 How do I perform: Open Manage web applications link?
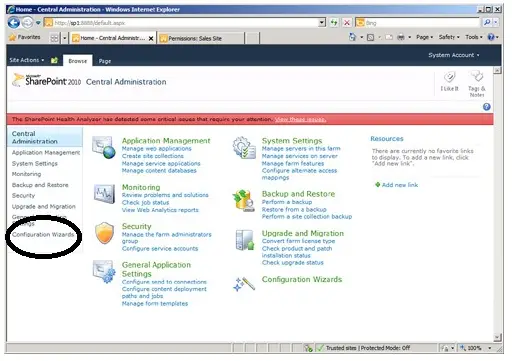click(x=157, y=149)
